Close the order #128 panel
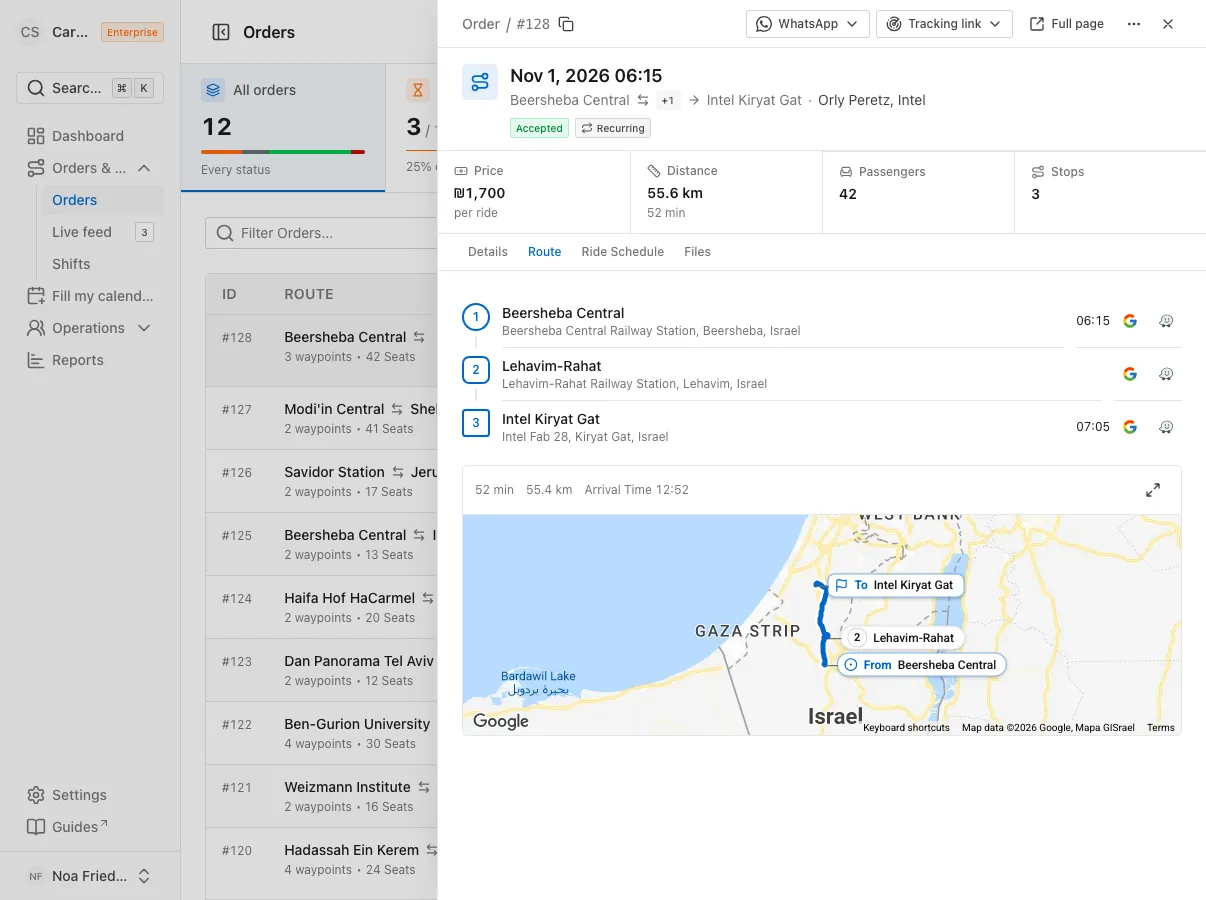This screenshot has height=900, width=1206. pos(1168,24)
